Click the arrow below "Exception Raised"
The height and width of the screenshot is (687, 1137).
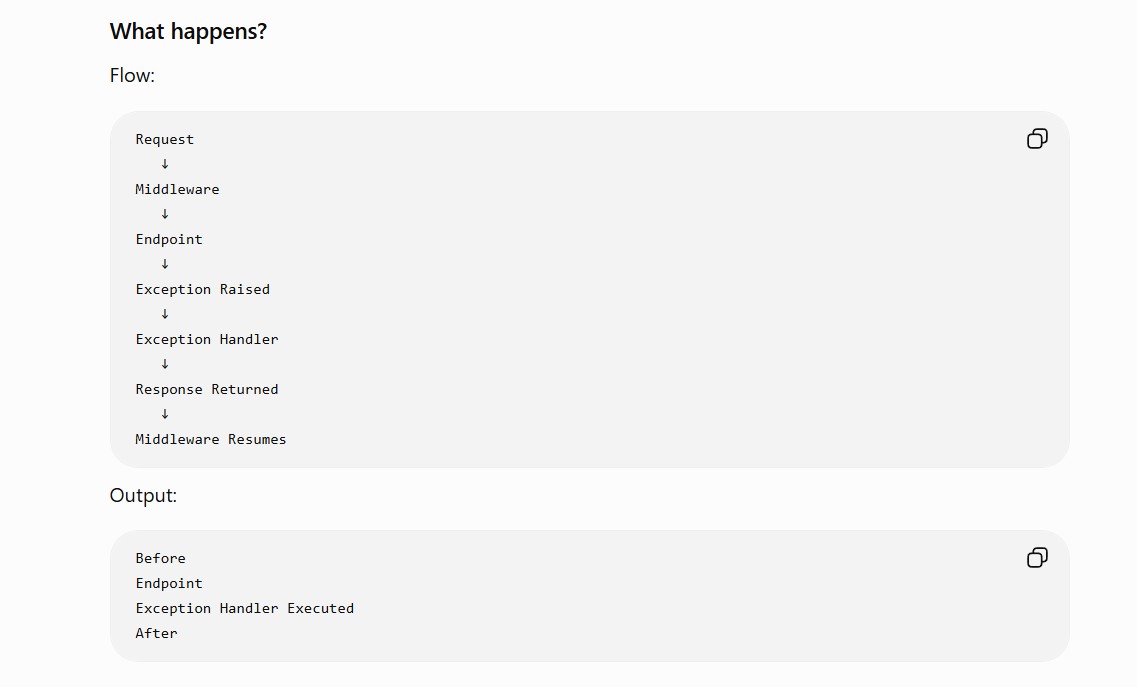(x=165, y=314)
